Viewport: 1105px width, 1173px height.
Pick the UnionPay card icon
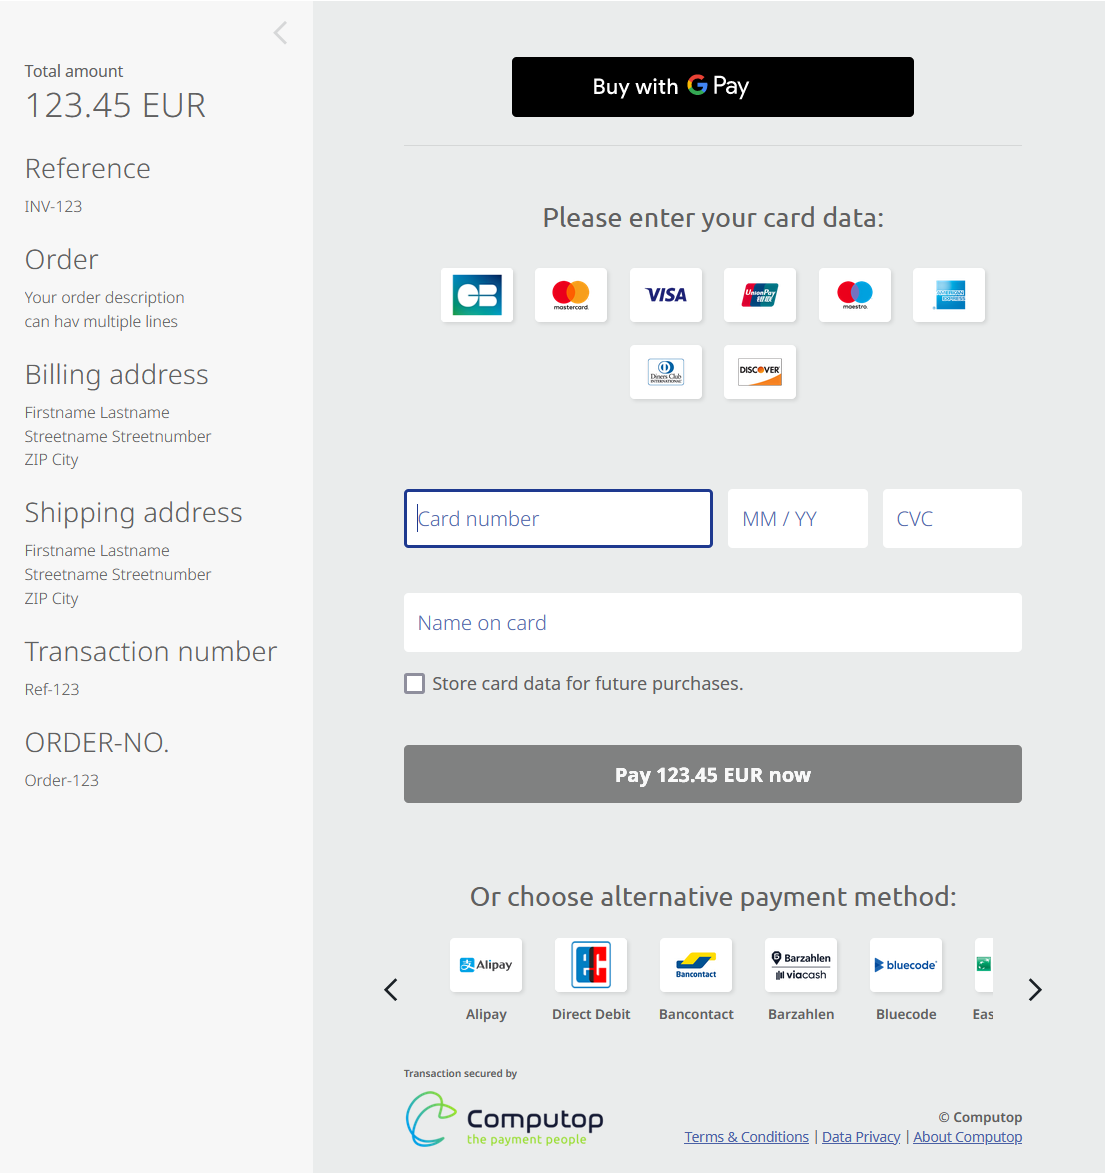(x=760, y=295)
